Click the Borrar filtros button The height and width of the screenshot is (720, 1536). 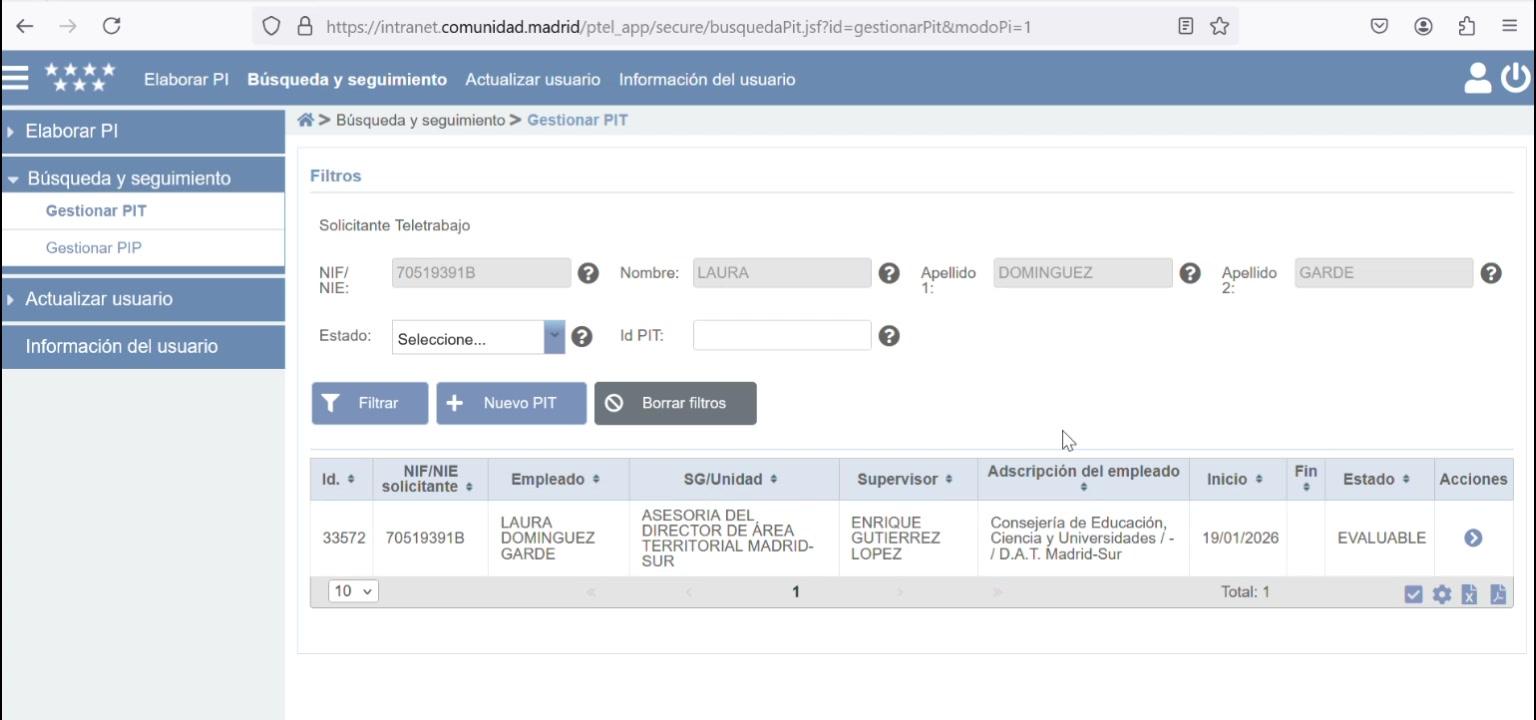click(675, 403)
